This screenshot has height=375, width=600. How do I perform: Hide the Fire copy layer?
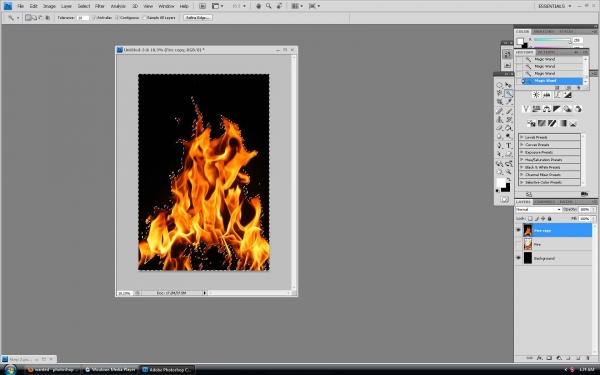pos(518,230)
